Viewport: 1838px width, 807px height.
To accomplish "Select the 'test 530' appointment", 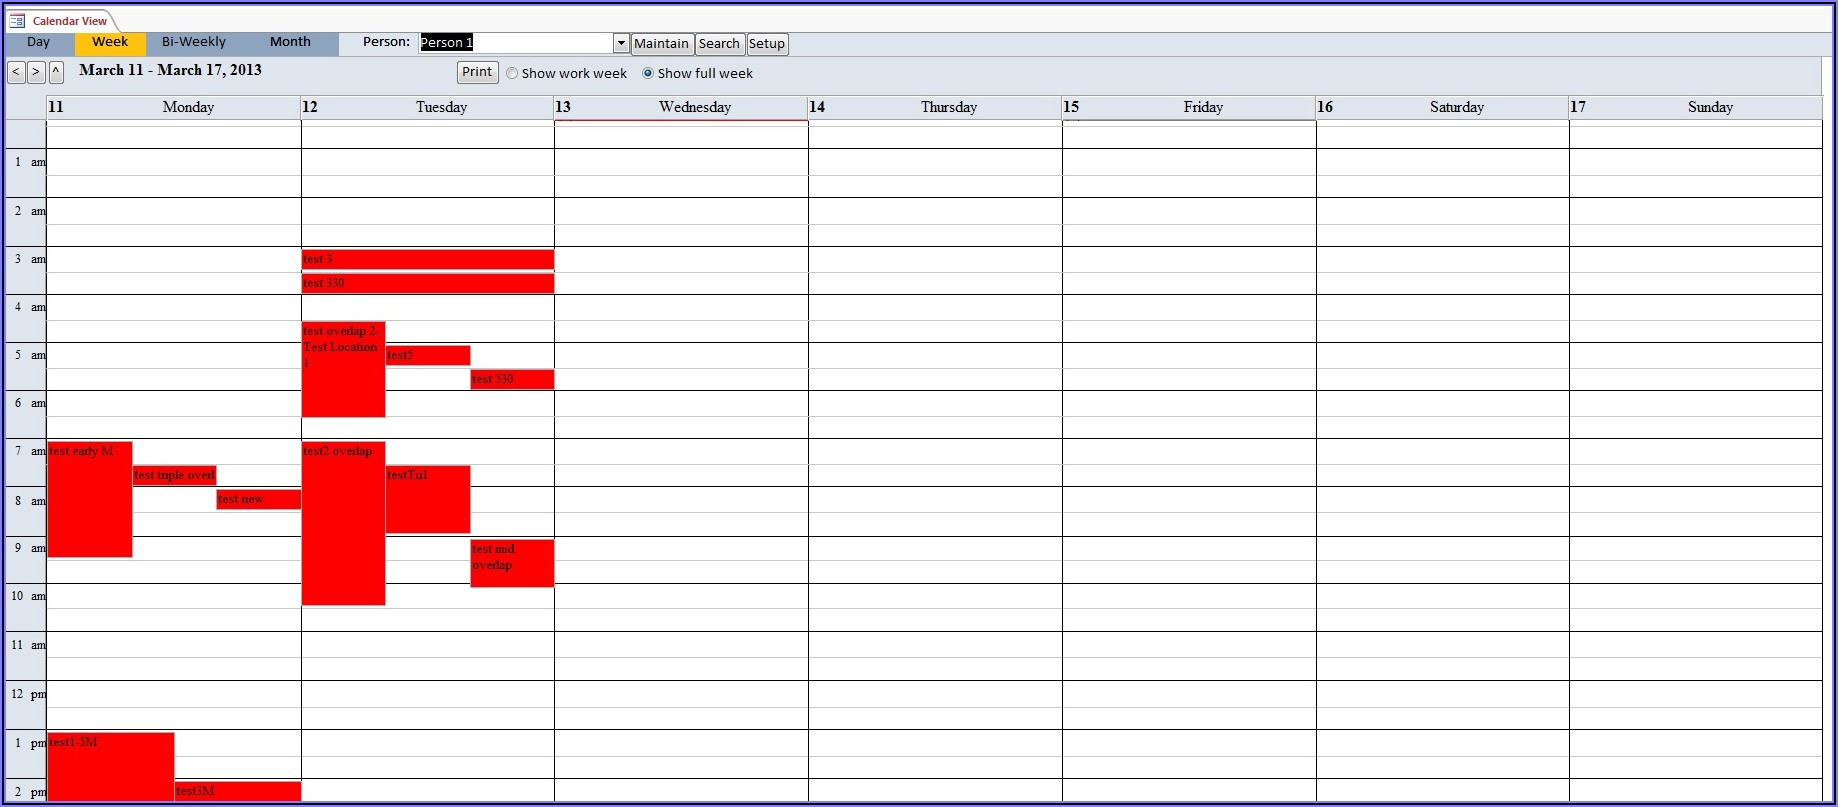I will (x=512, y=379).
